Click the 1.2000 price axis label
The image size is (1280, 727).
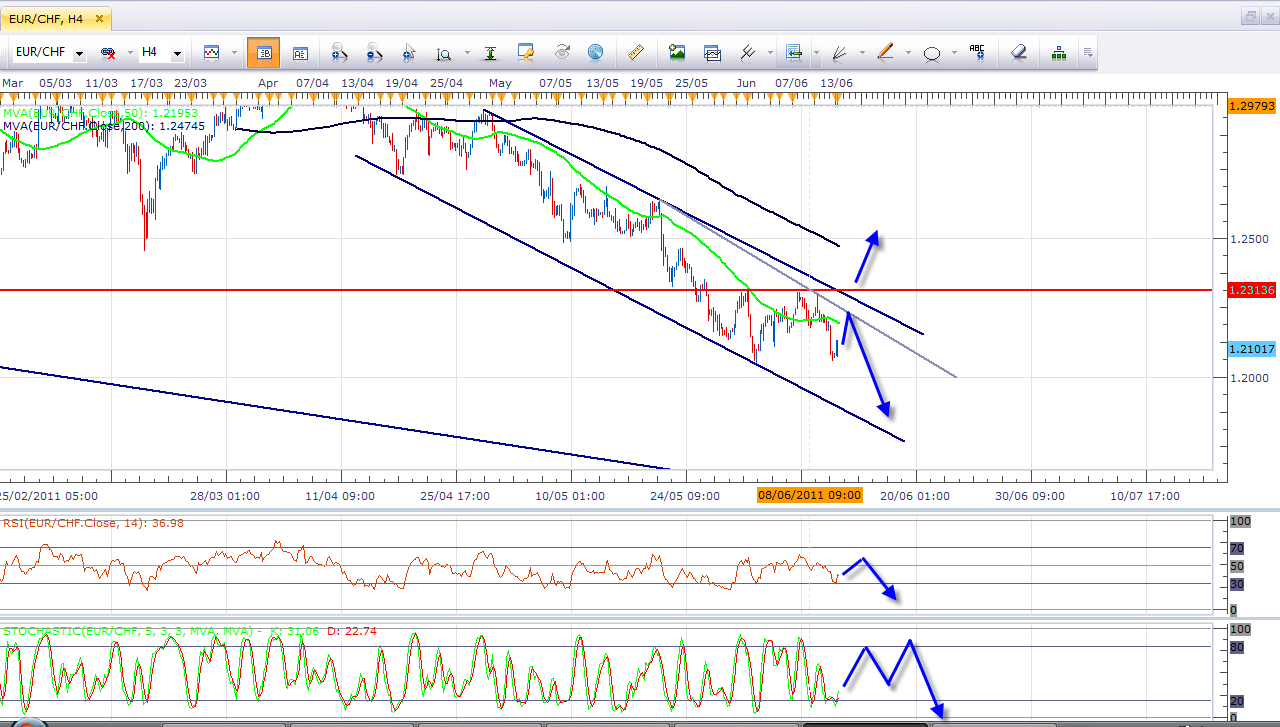click(1249, 378)
